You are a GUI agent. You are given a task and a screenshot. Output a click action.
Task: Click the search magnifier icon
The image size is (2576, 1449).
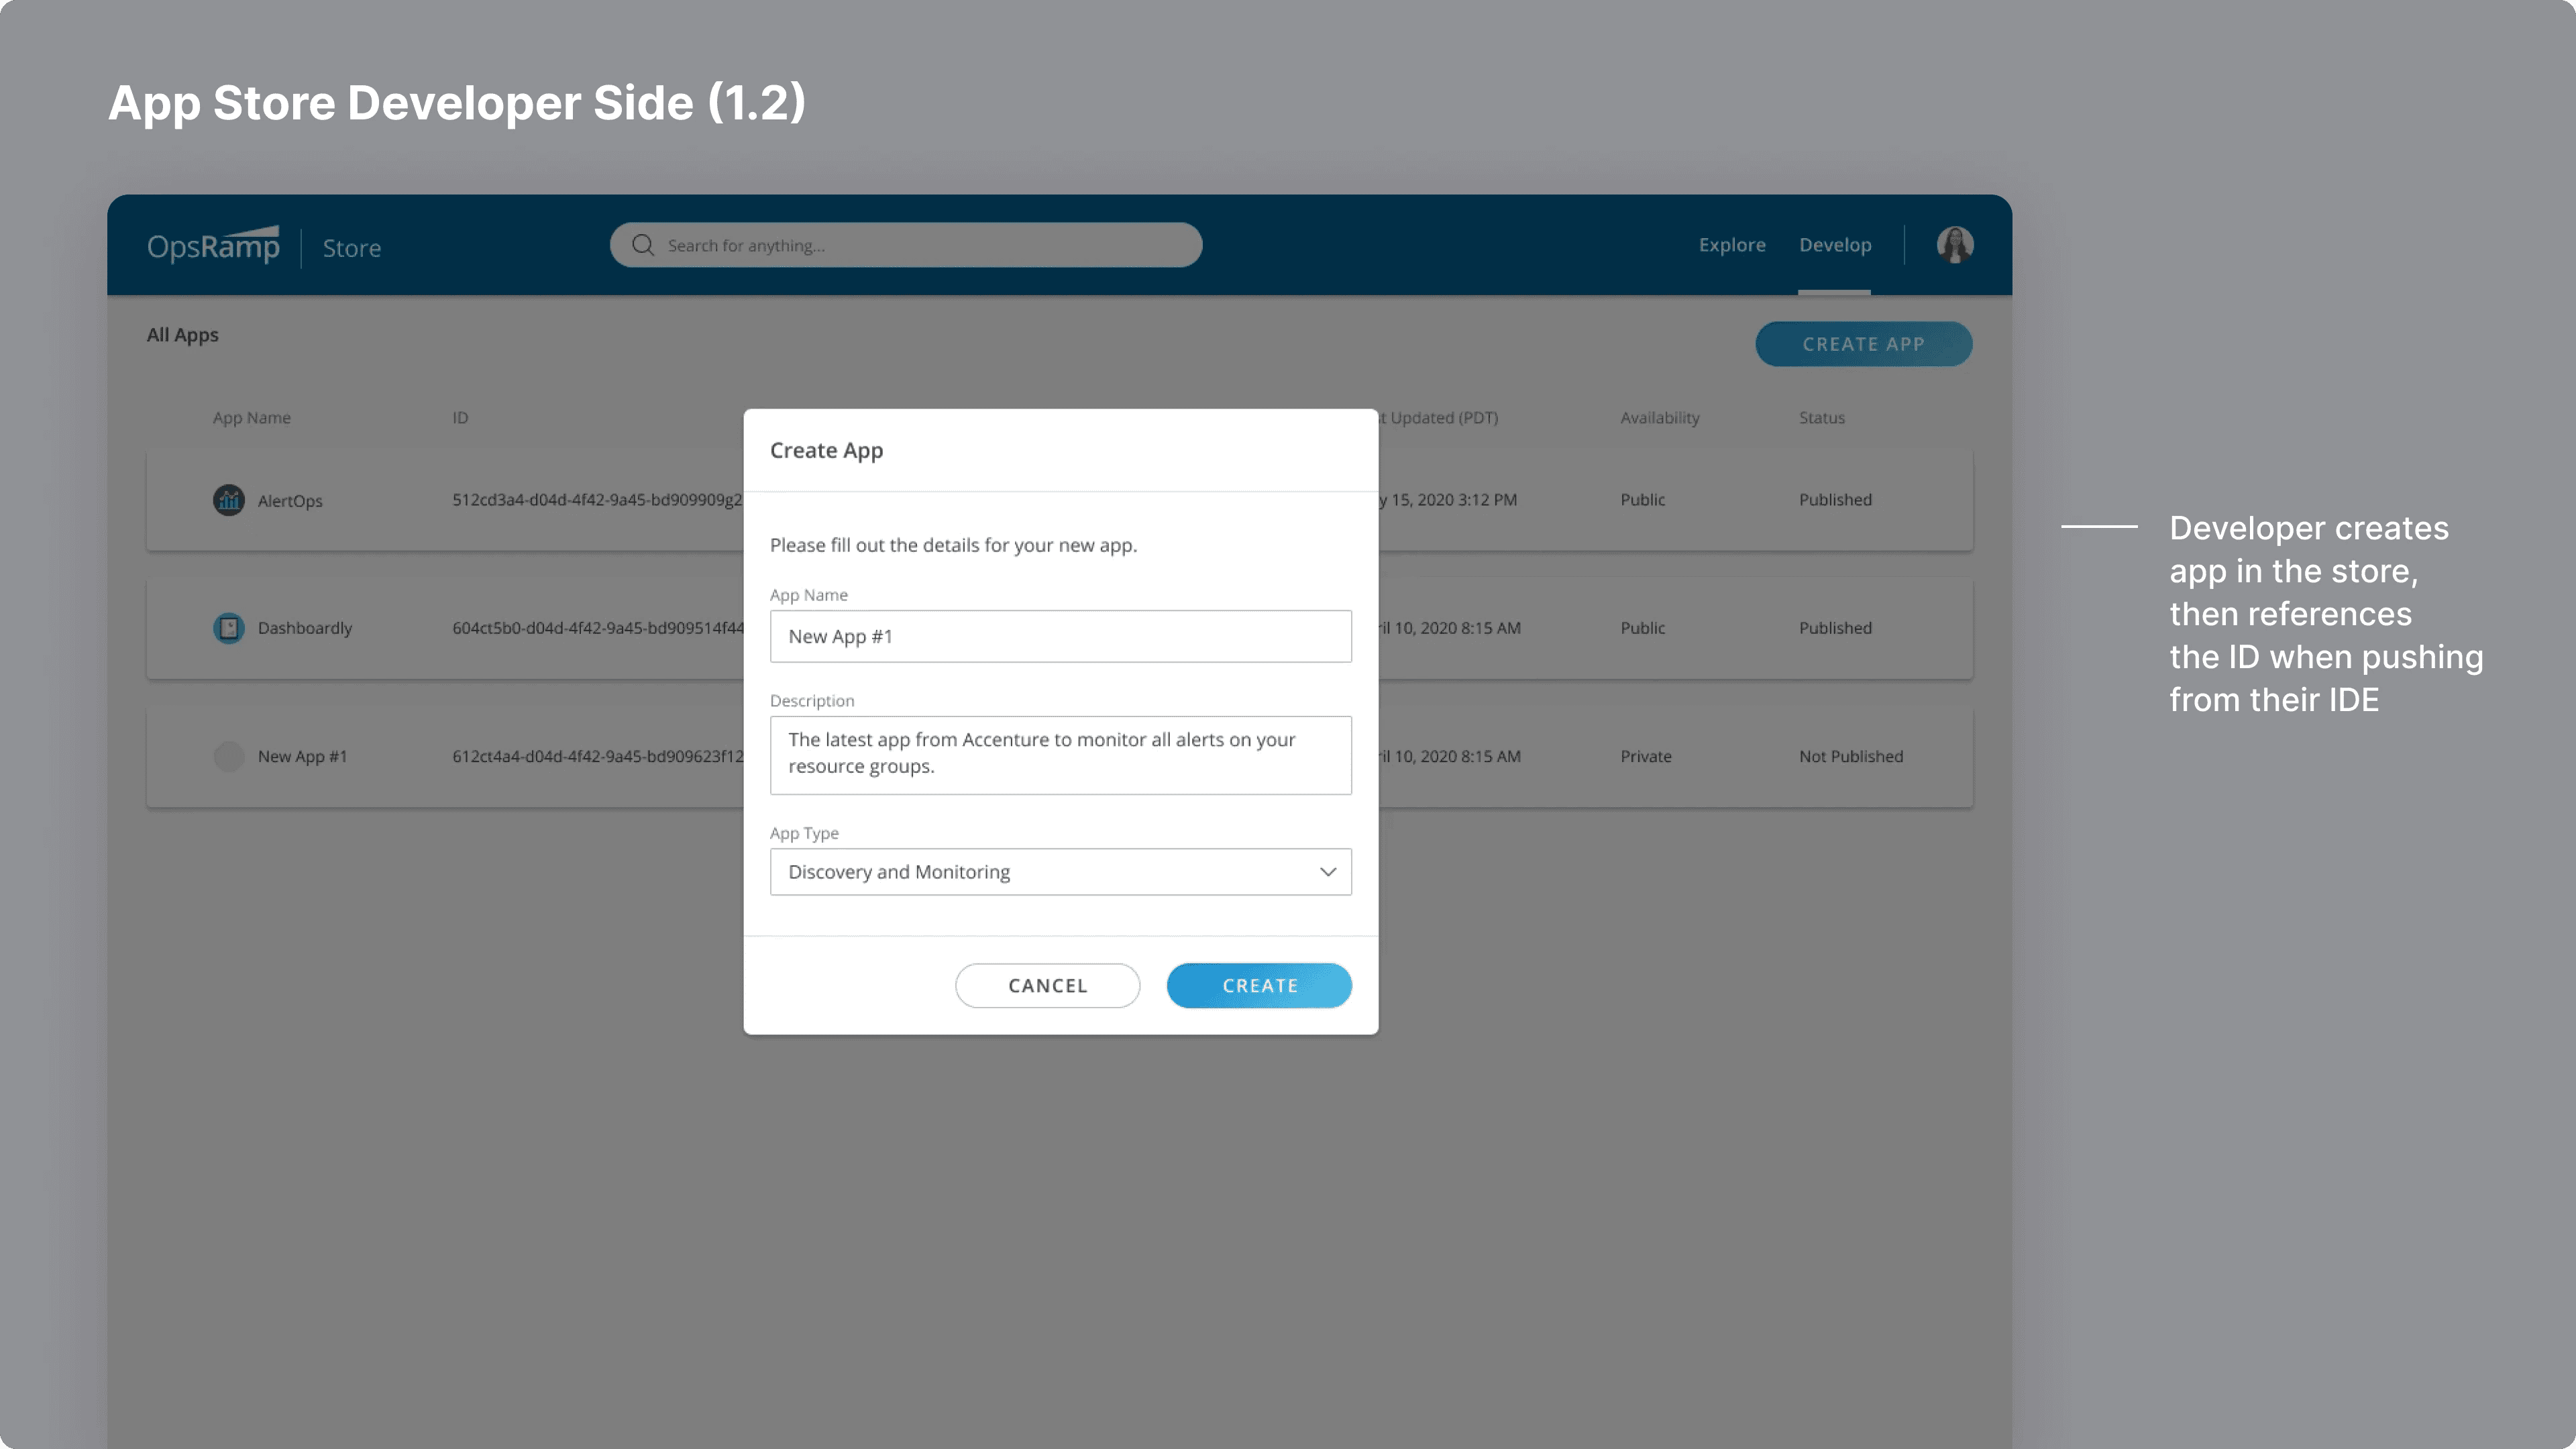[x=643, y=245]
